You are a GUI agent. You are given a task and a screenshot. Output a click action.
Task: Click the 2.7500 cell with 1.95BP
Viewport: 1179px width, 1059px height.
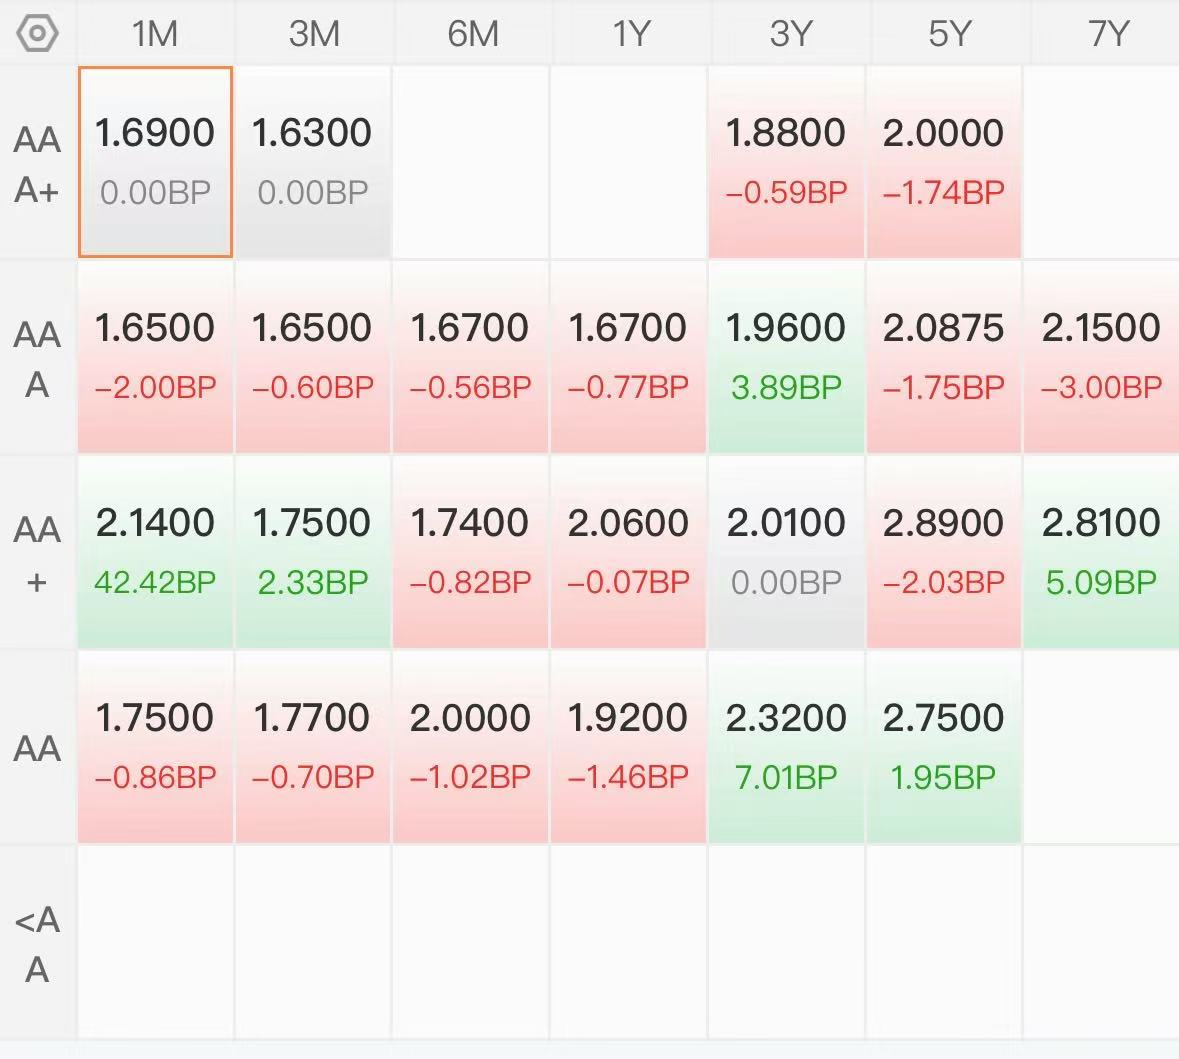pyautogui.click(x=944, y=747)
